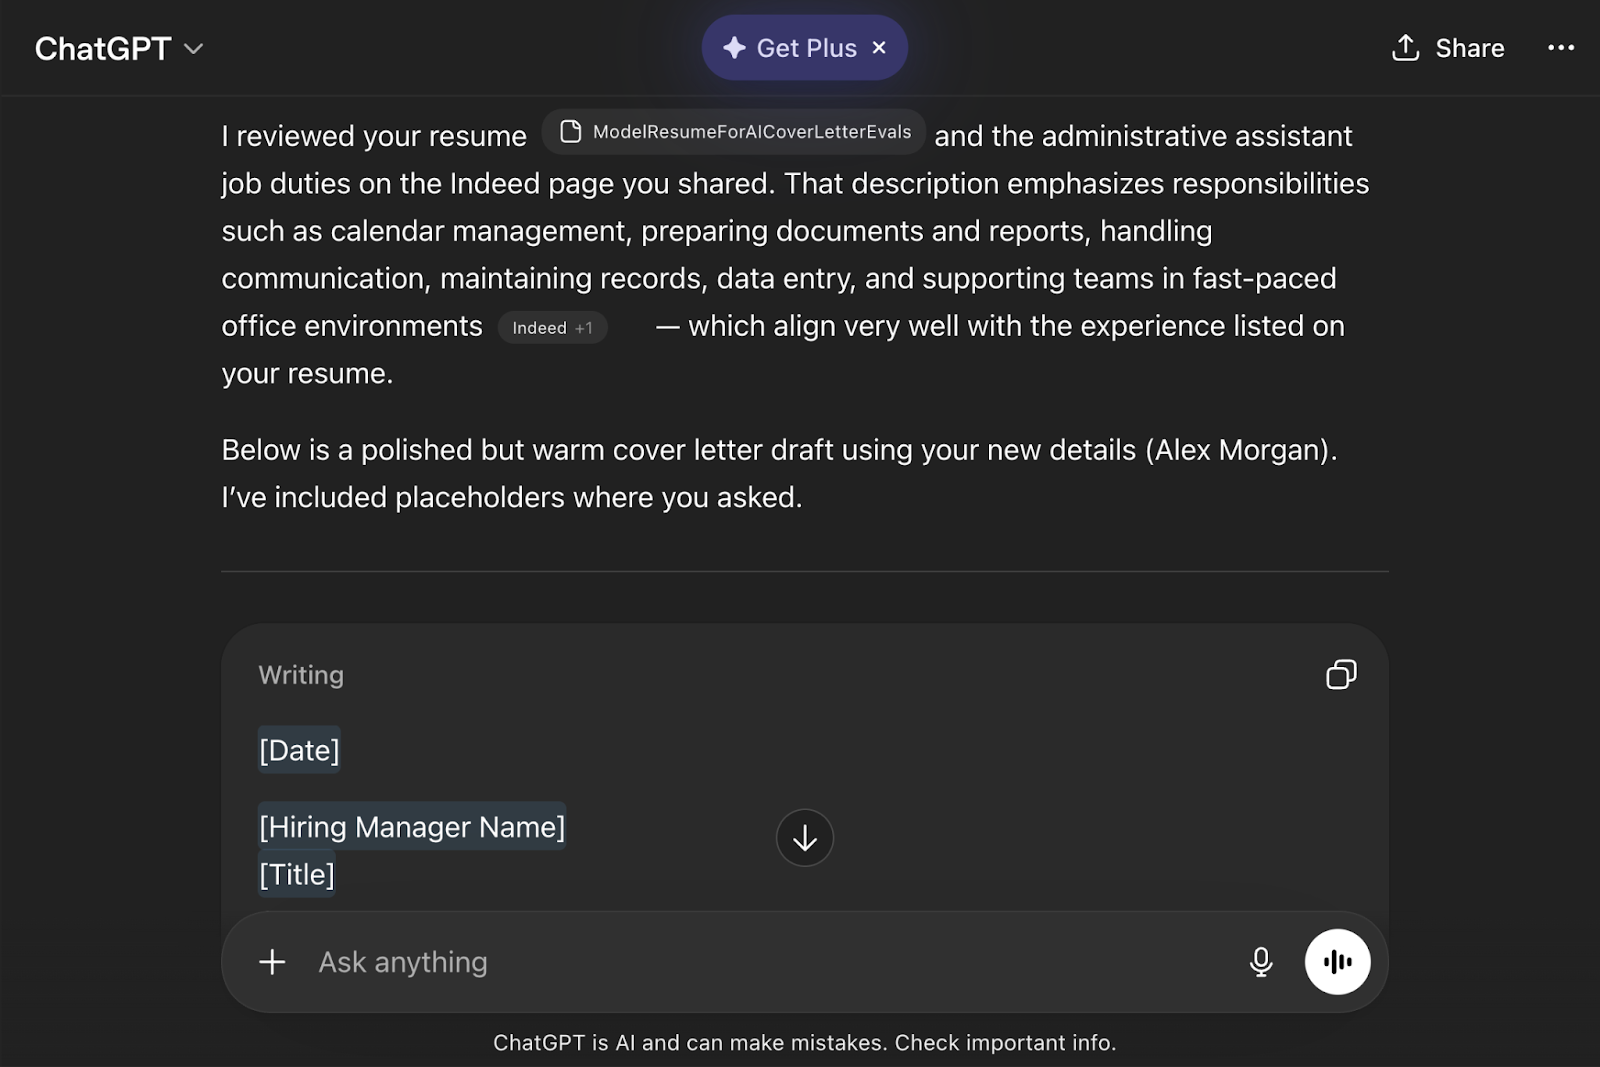Dismiss the Get Plus pill with its X
This screenshot has height=1067, width=1600.
tap(879, 47)
